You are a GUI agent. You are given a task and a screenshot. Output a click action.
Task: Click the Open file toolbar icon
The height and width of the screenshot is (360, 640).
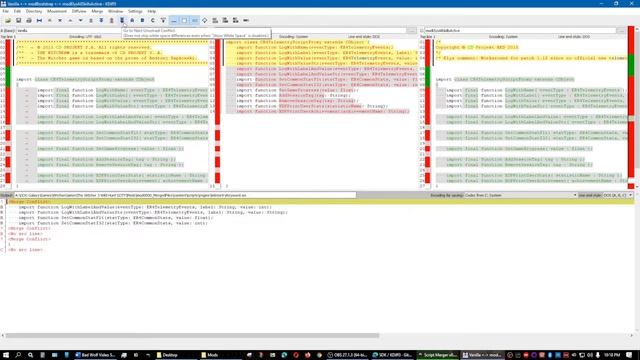[8, 20]
